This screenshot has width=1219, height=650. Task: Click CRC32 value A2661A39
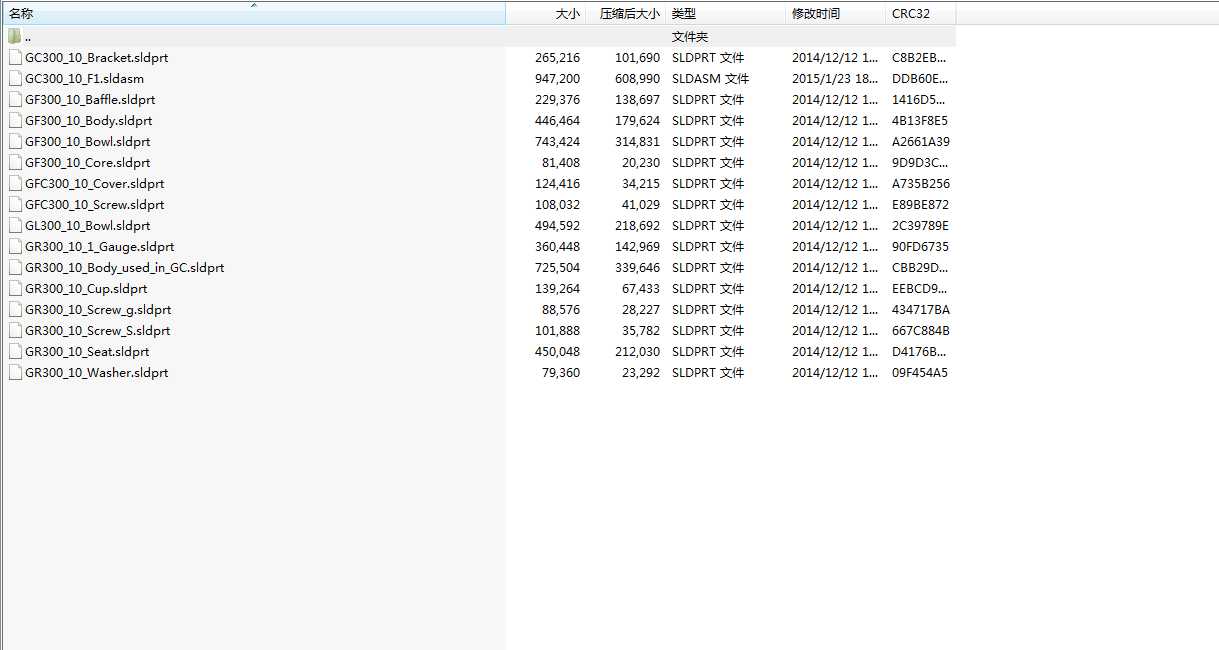pyautogui.click(x=921, y=141)
